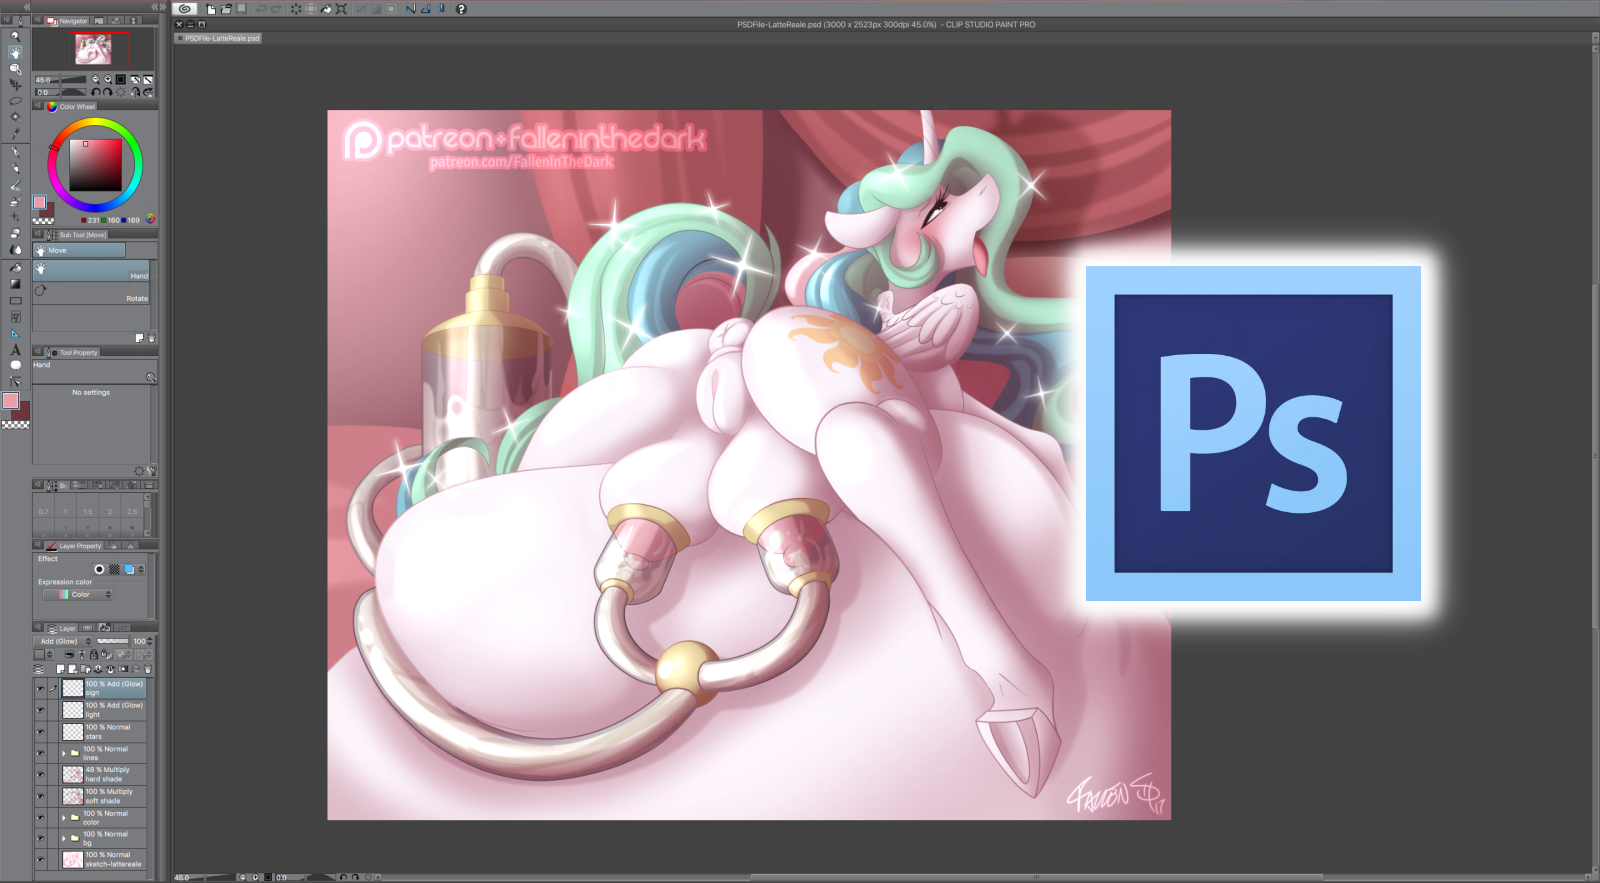The width and height of the screenshot is (1600, 883).
Task: Select the Move Layer tool
Action: point(15,85)
